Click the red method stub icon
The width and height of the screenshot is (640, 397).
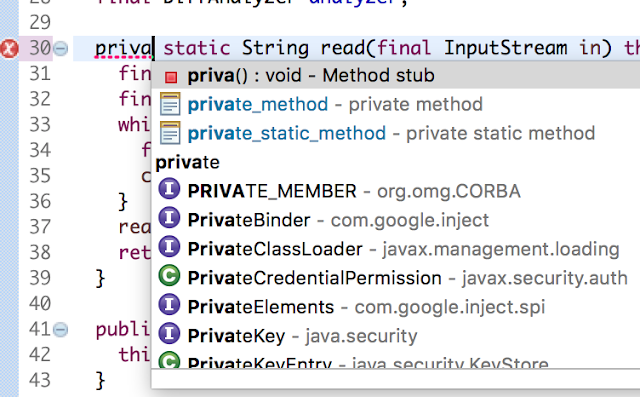[x=171, y=77]
